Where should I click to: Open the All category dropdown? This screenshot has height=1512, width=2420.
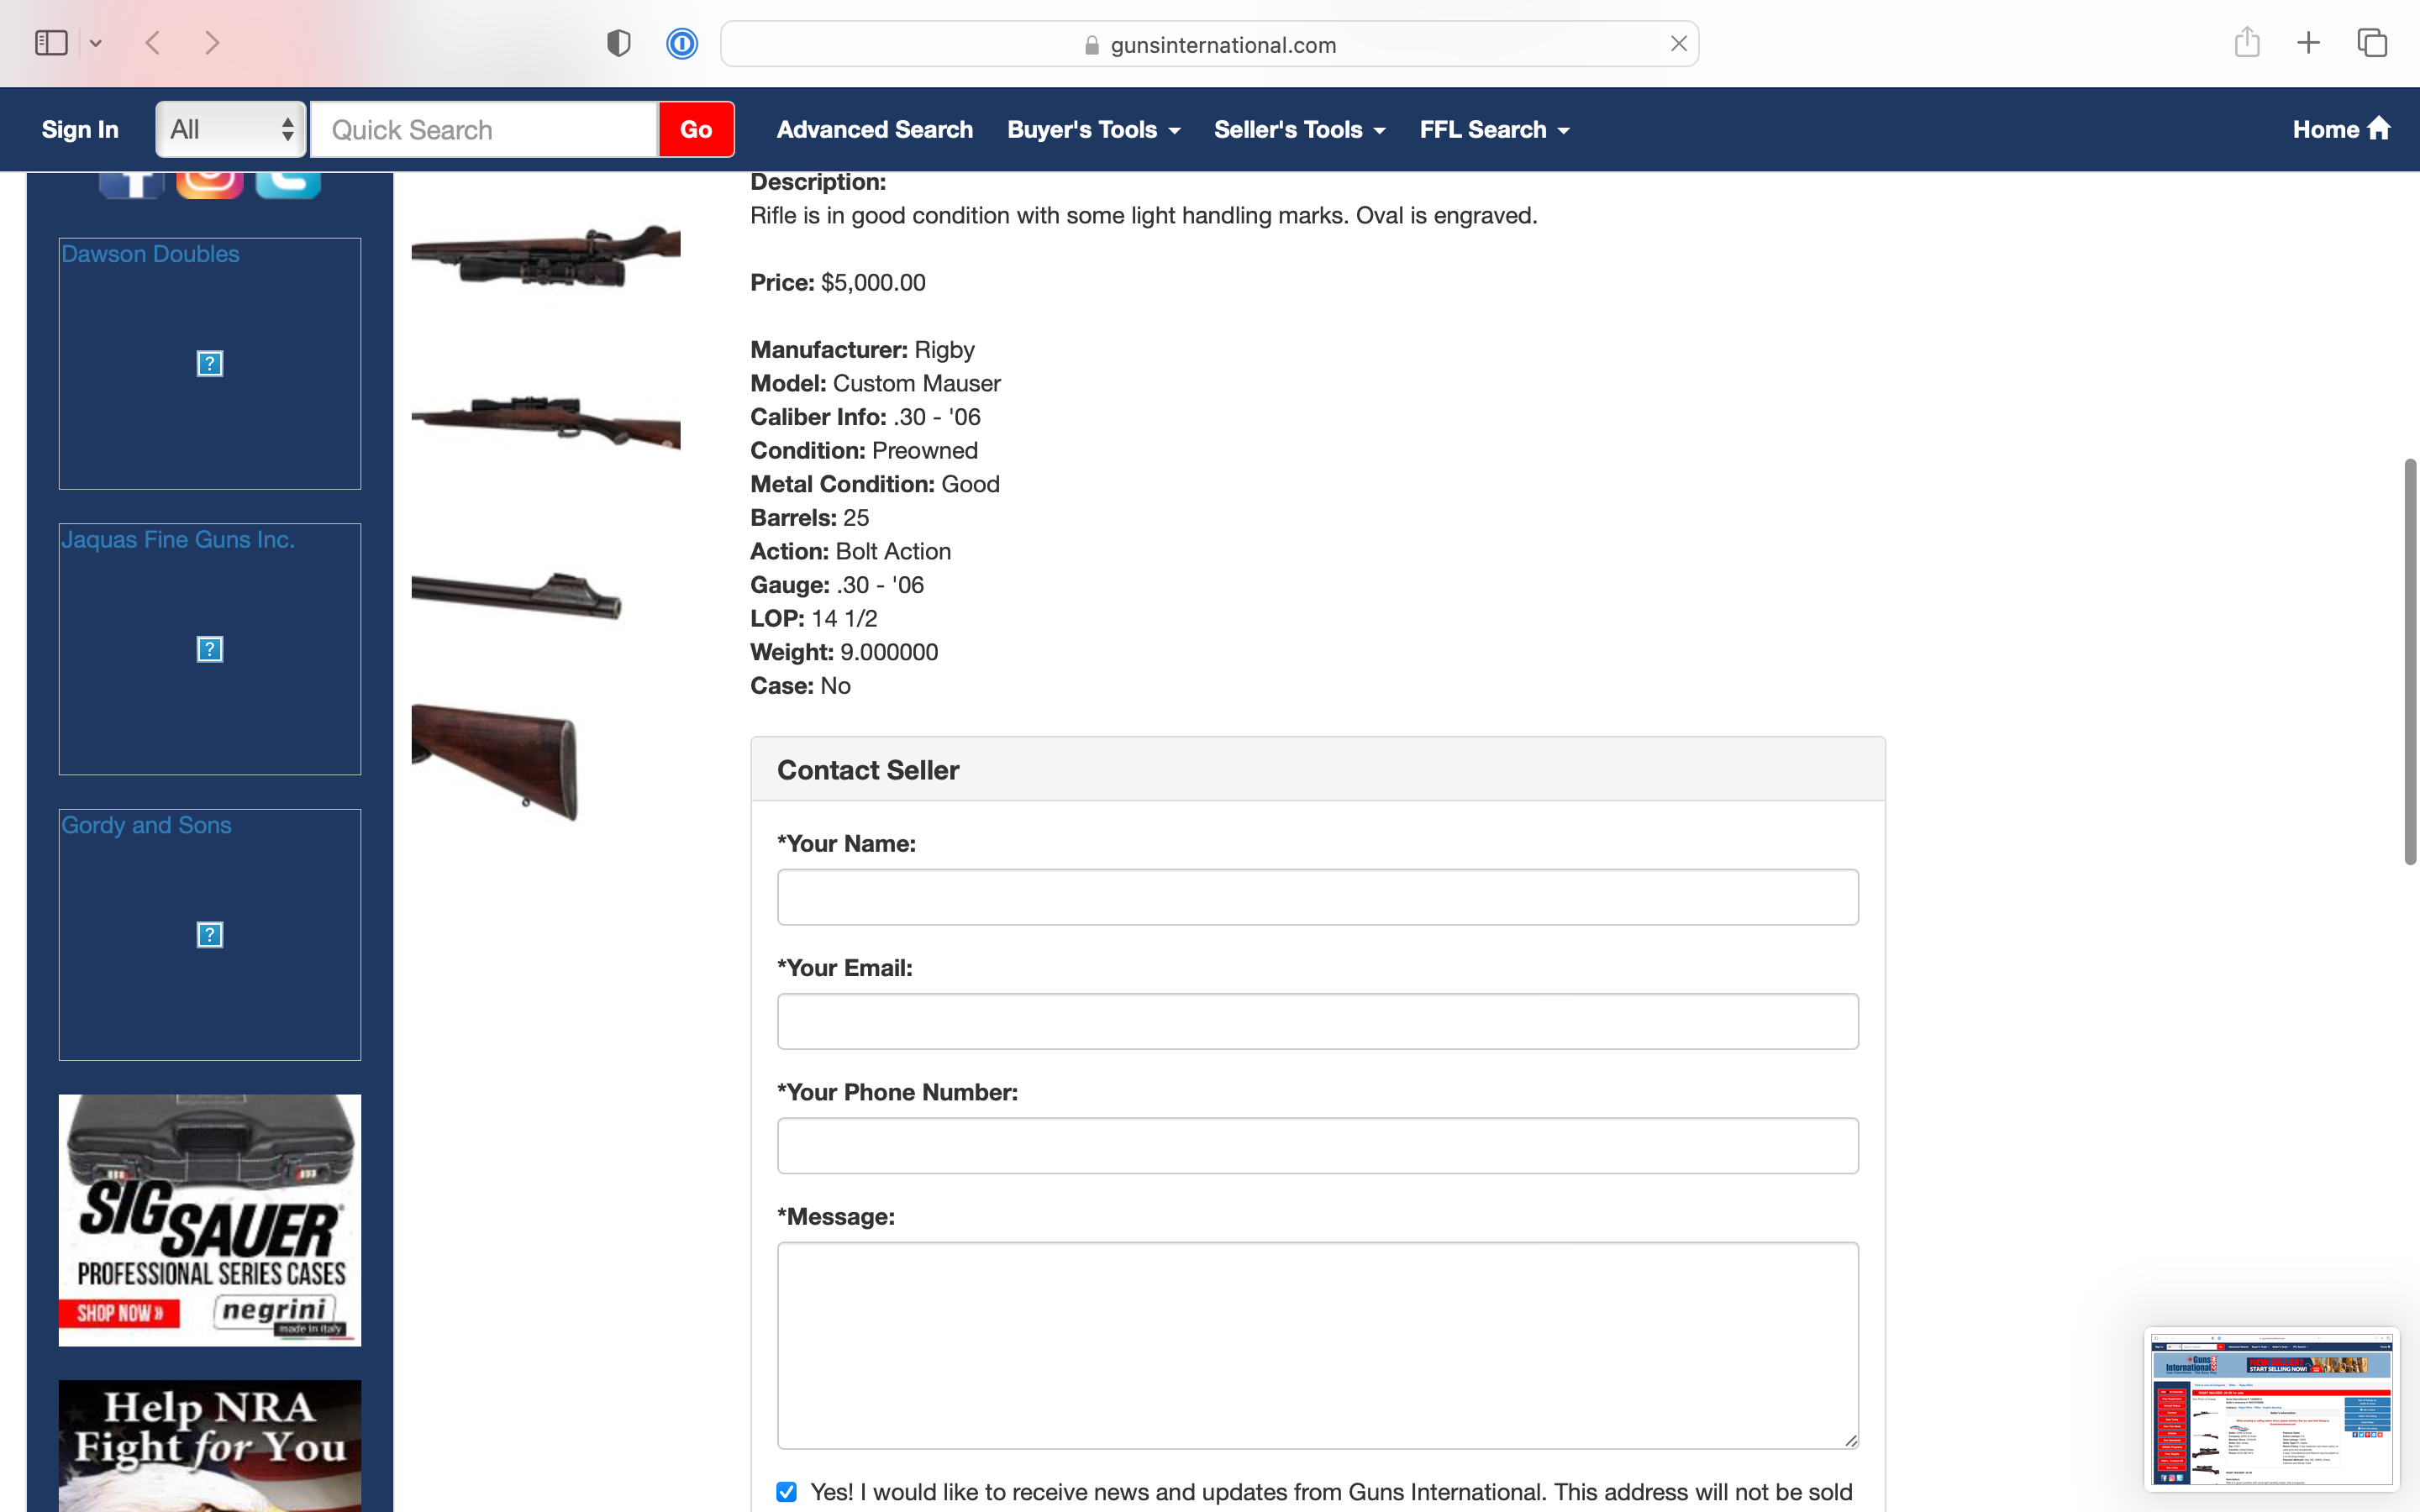point(231,129)
